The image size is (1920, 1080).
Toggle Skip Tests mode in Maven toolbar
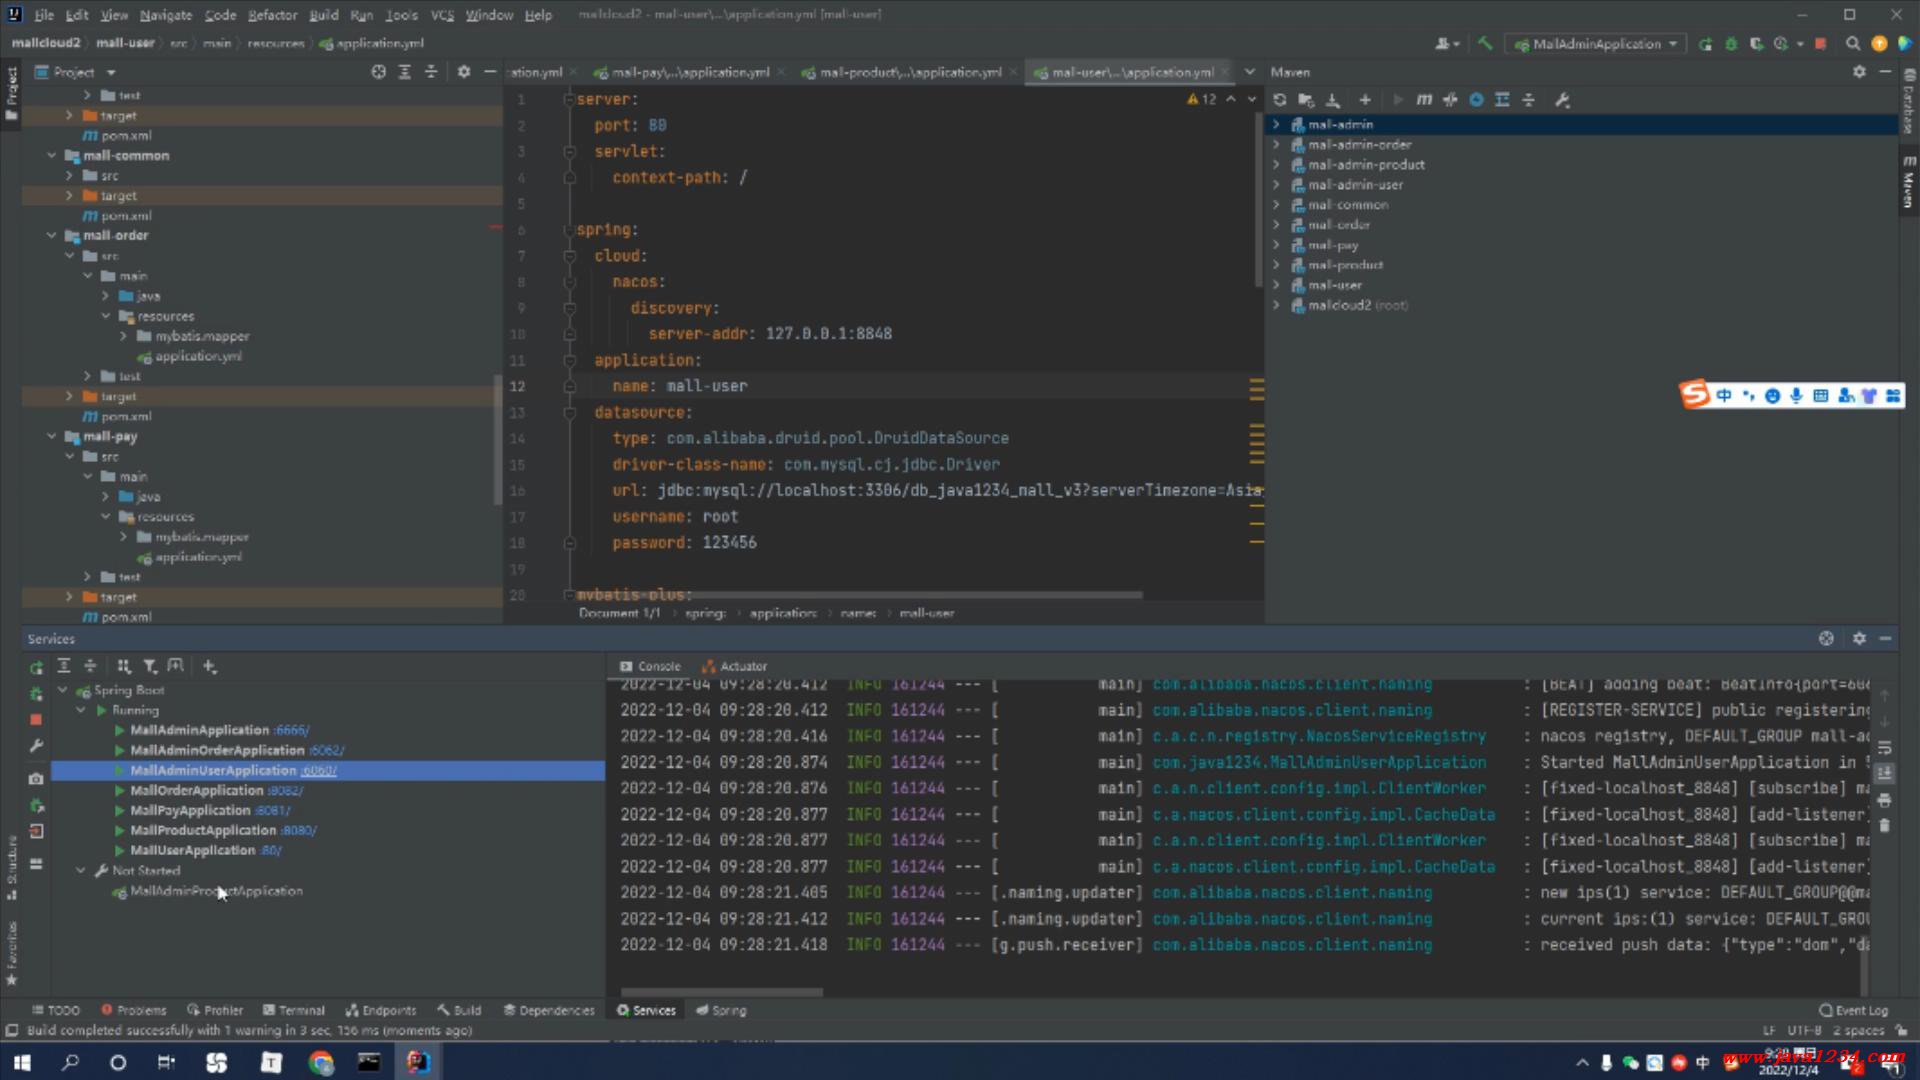[1476, 100]
